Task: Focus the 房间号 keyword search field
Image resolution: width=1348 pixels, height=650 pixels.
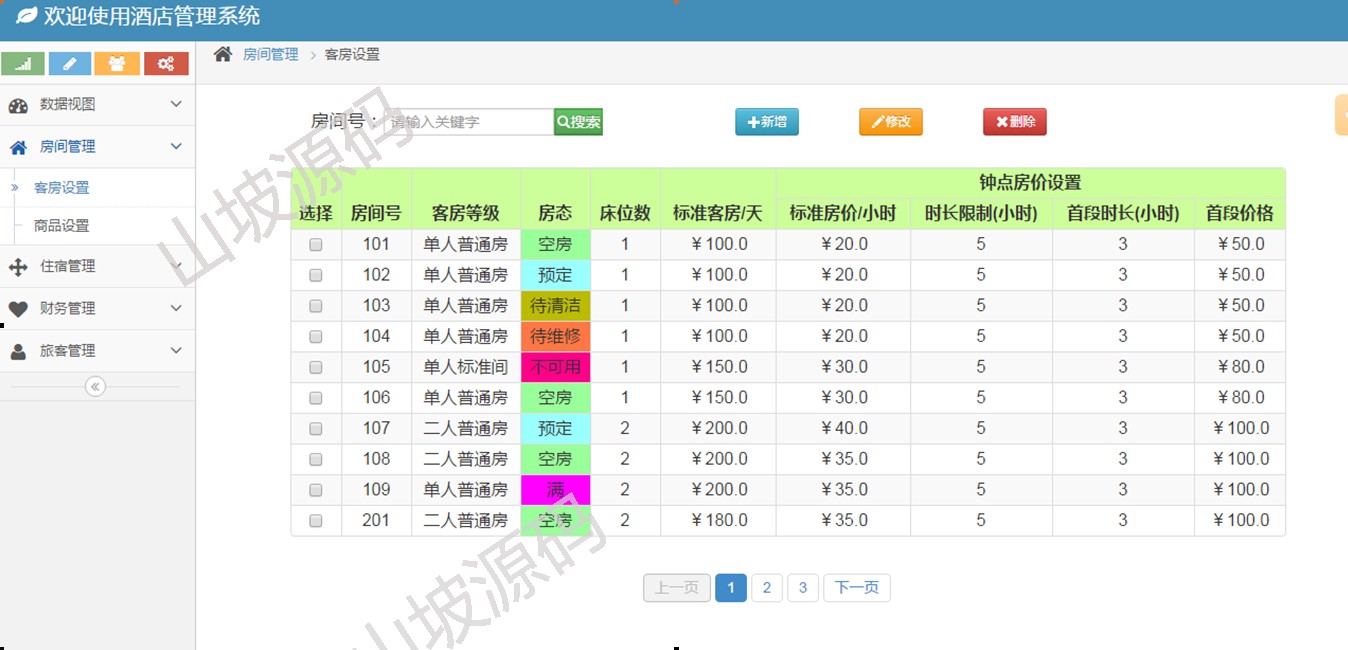Action: [x=468, y=122]
